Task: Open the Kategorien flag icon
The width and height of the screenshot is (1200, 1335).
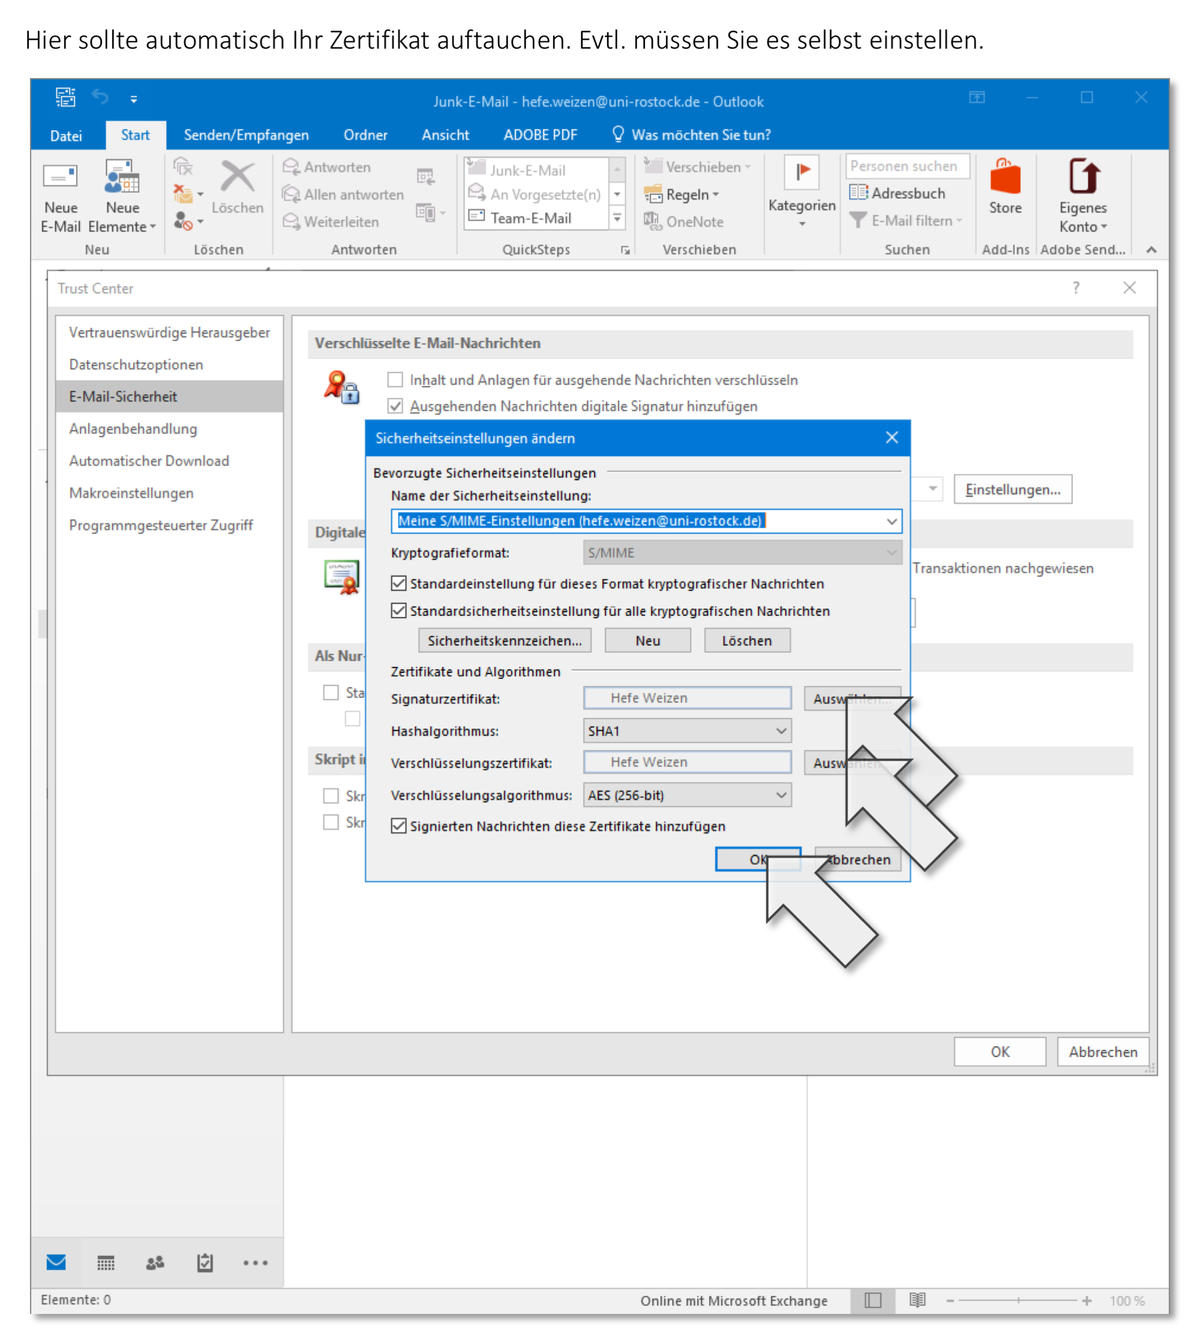Action: pos(802,172)
